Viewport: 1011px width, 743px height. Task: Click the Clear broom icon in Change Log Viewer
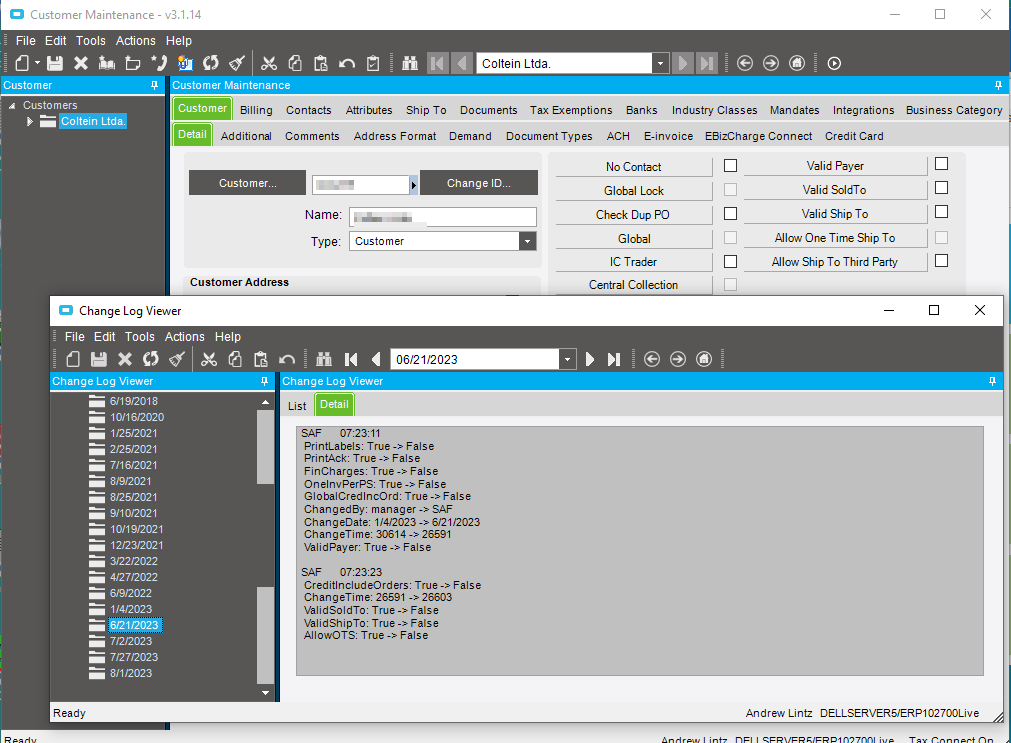[176, 359]
